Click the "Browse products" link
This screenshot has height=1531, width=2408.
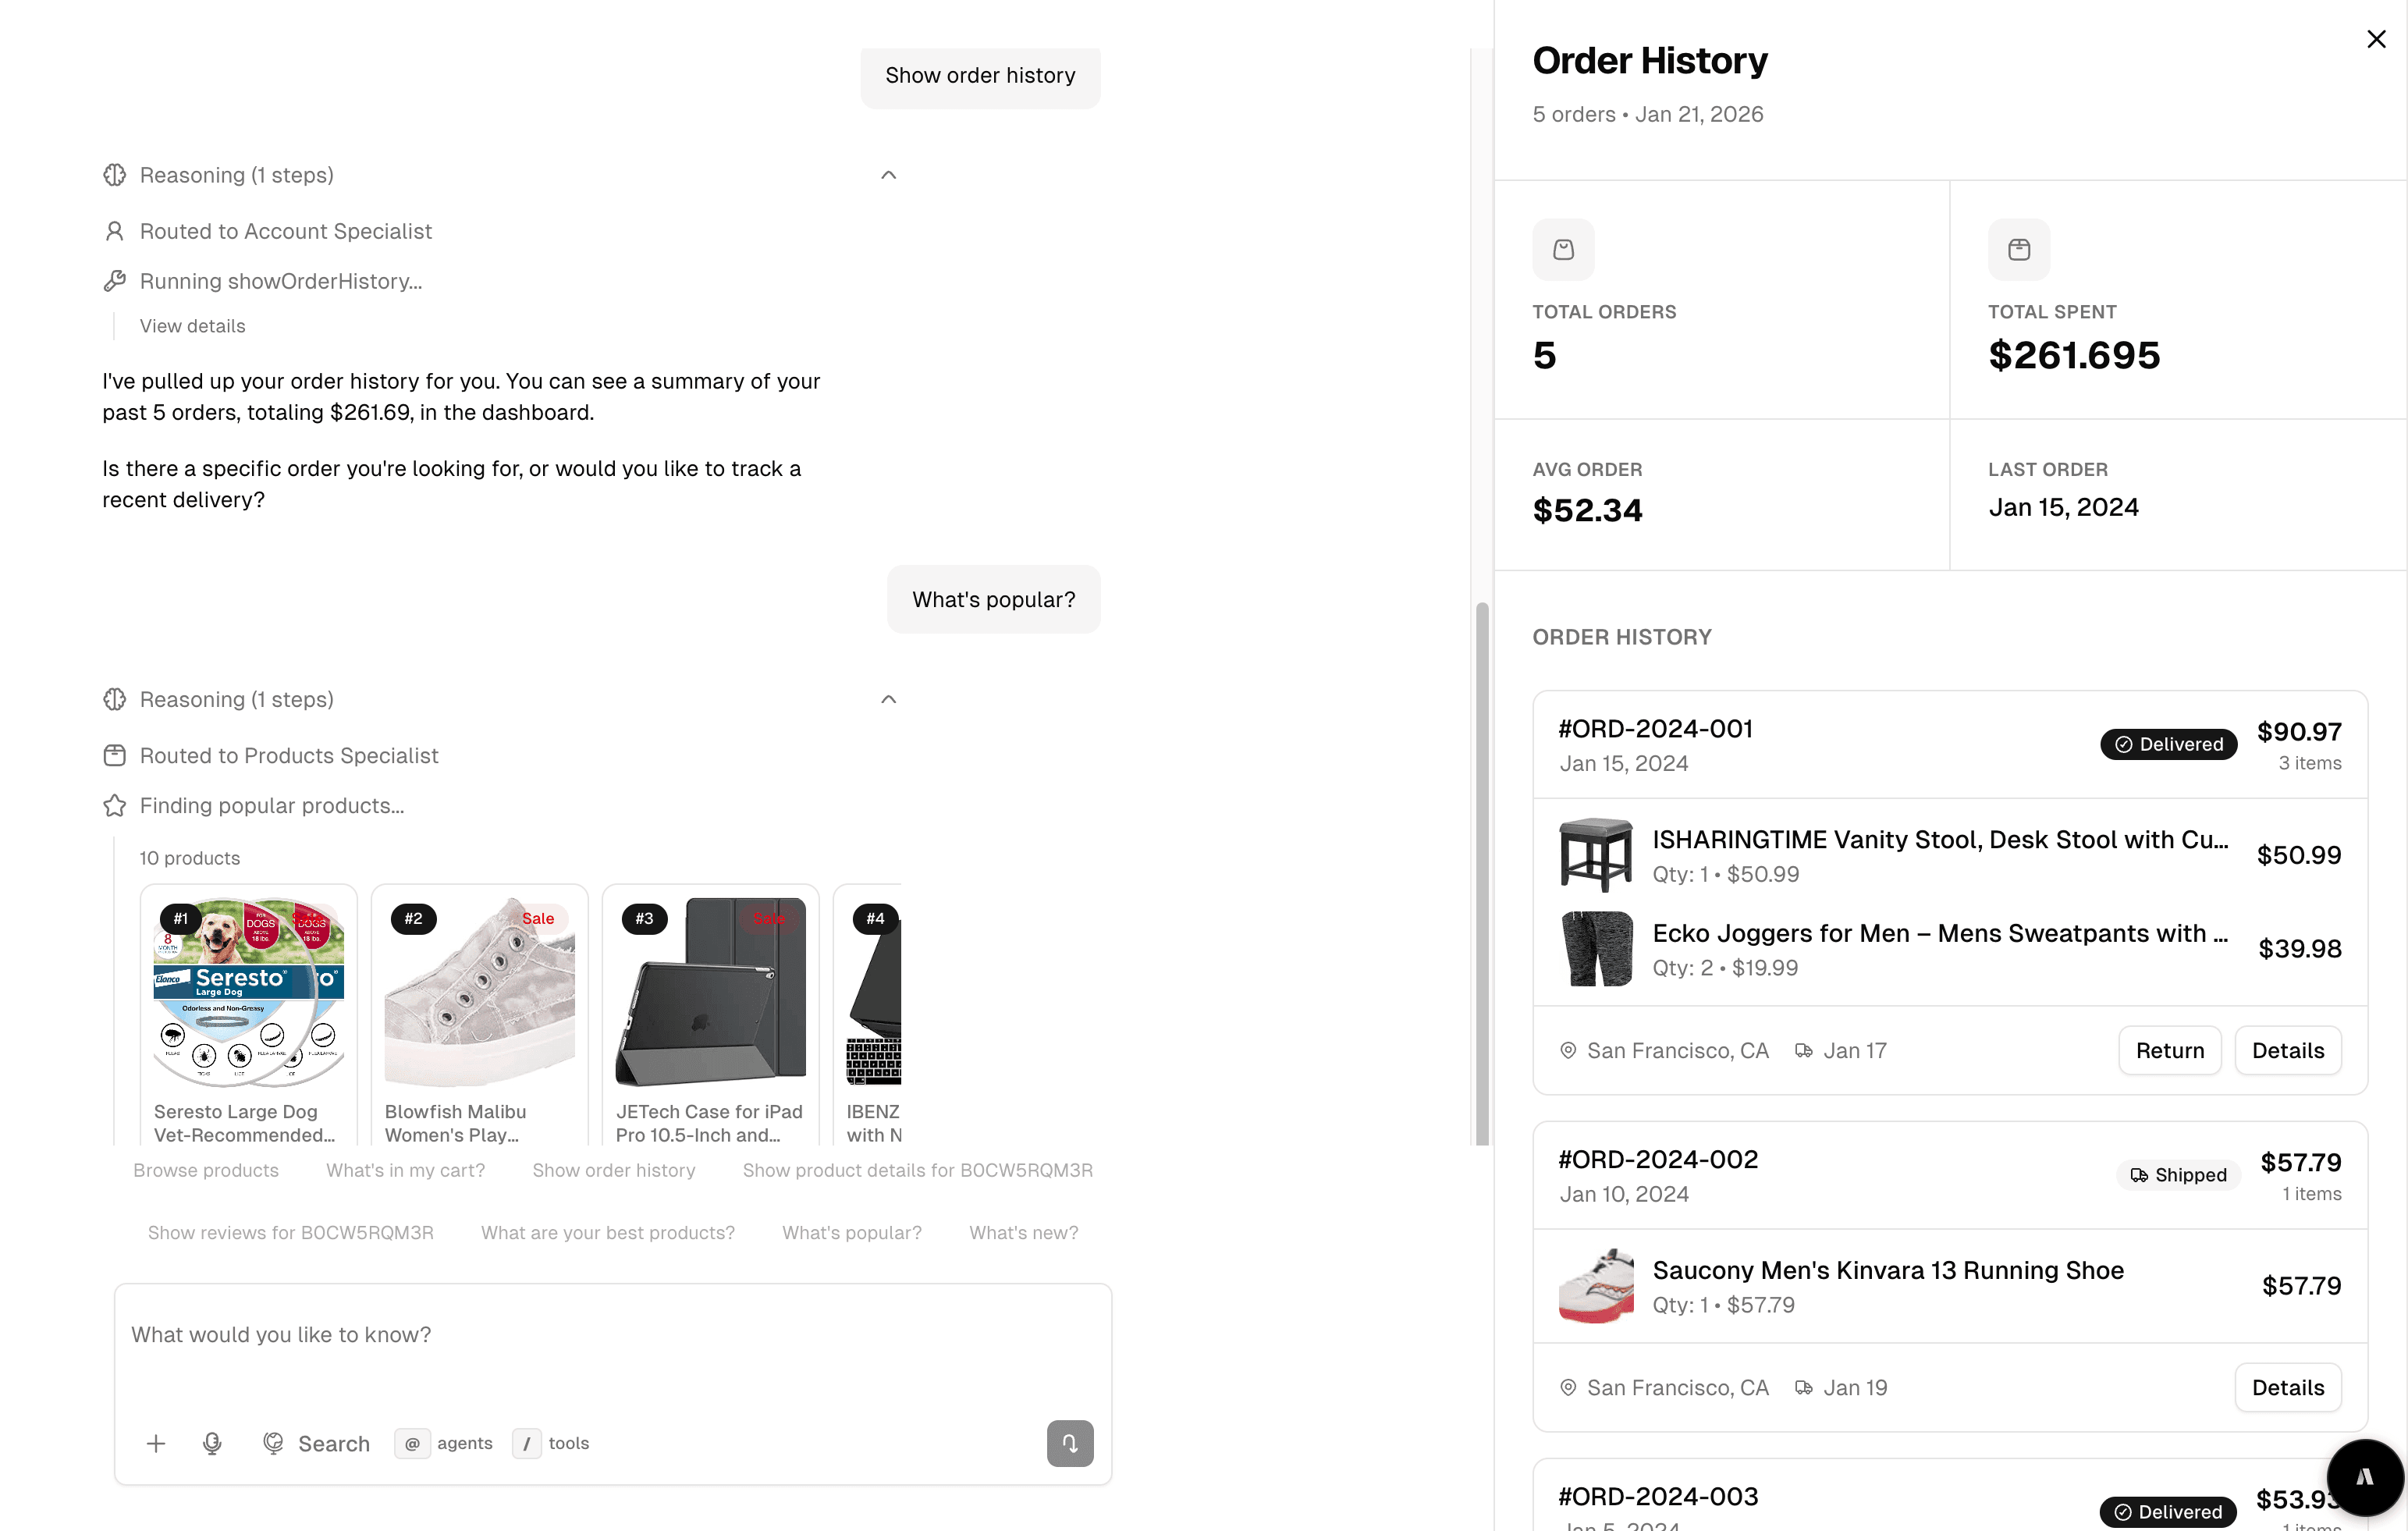[x=206, y=1169]
